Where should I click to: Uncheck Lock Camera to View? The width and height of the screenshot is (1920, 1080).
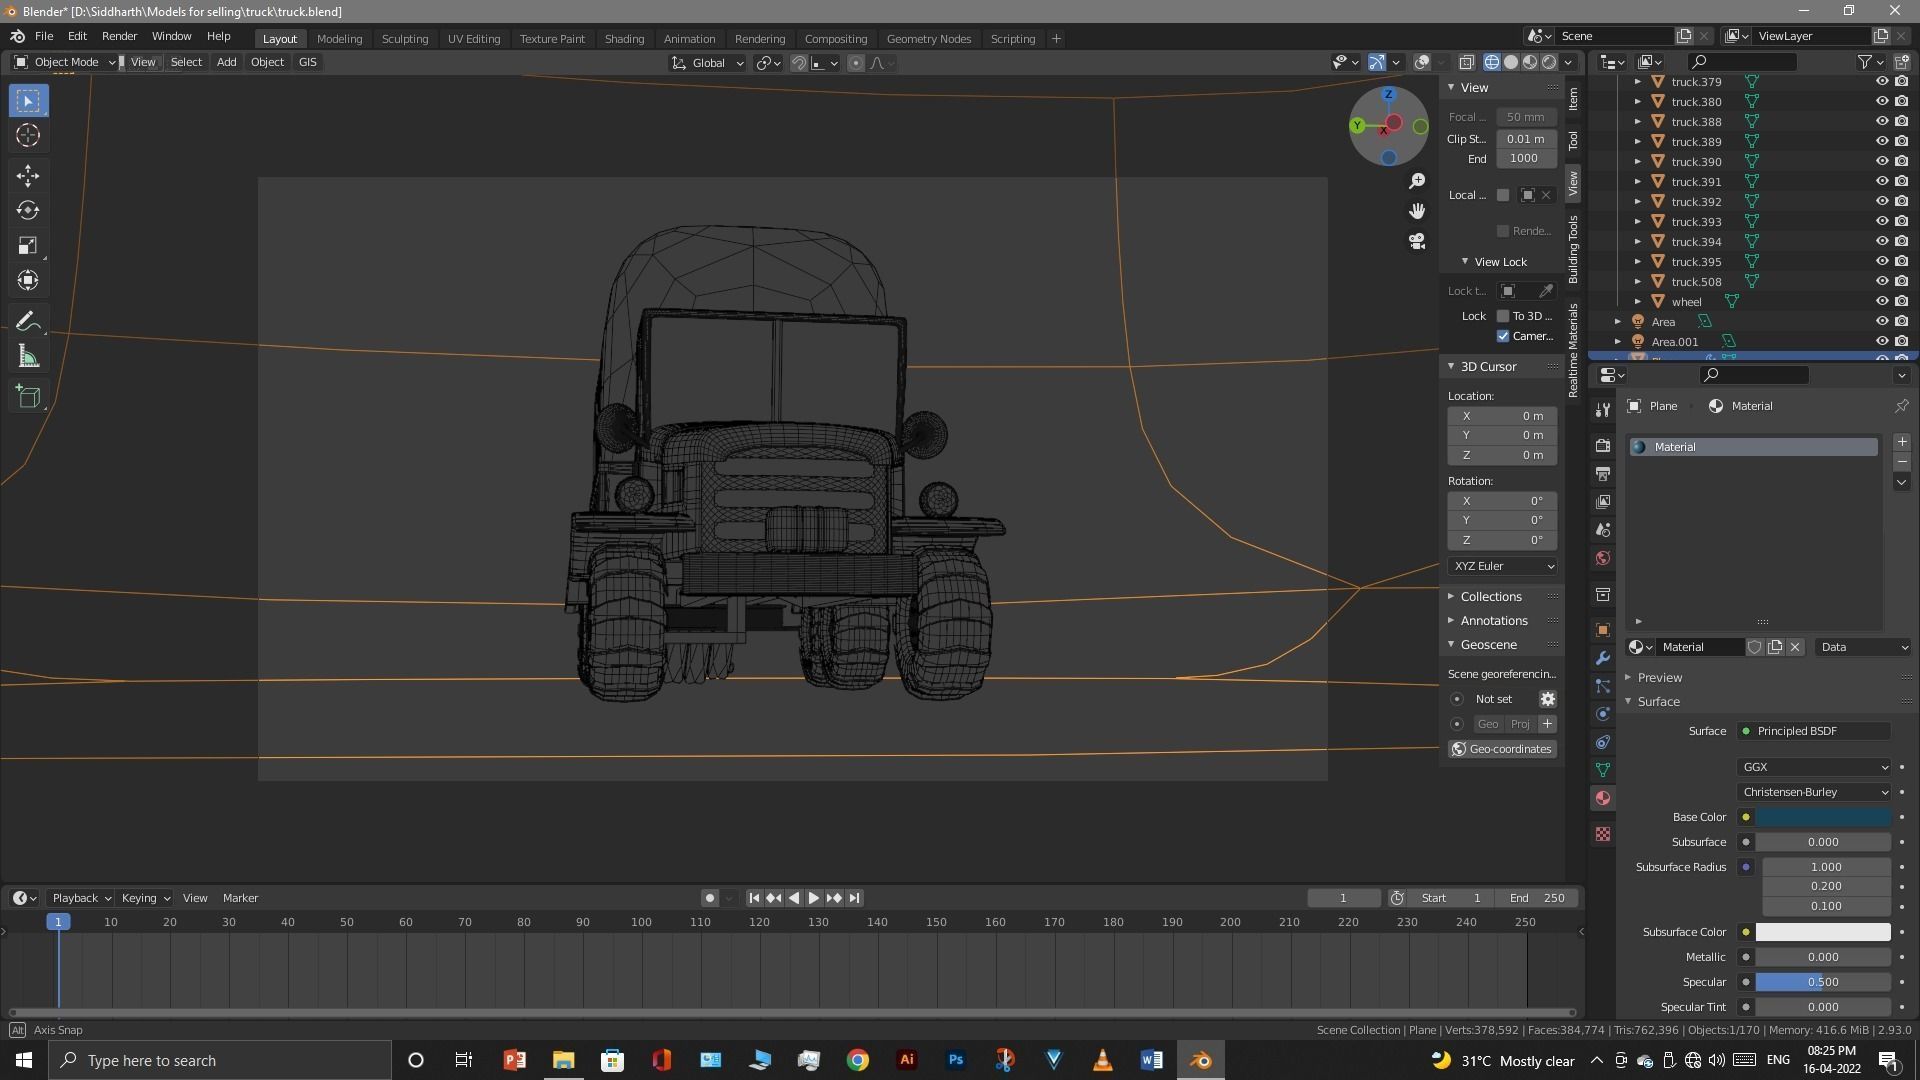[1502, 336]
